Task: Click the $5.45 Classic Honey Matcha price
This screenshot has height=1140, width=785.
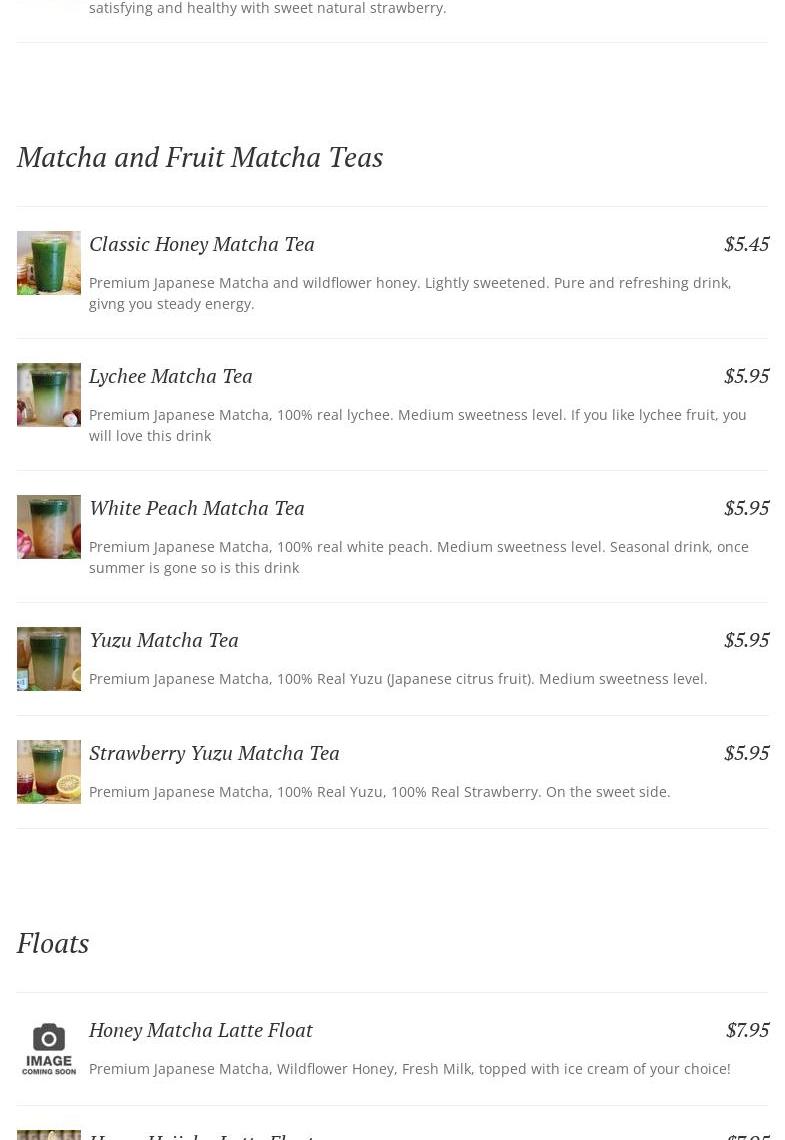Action: [x=746, y=244]
